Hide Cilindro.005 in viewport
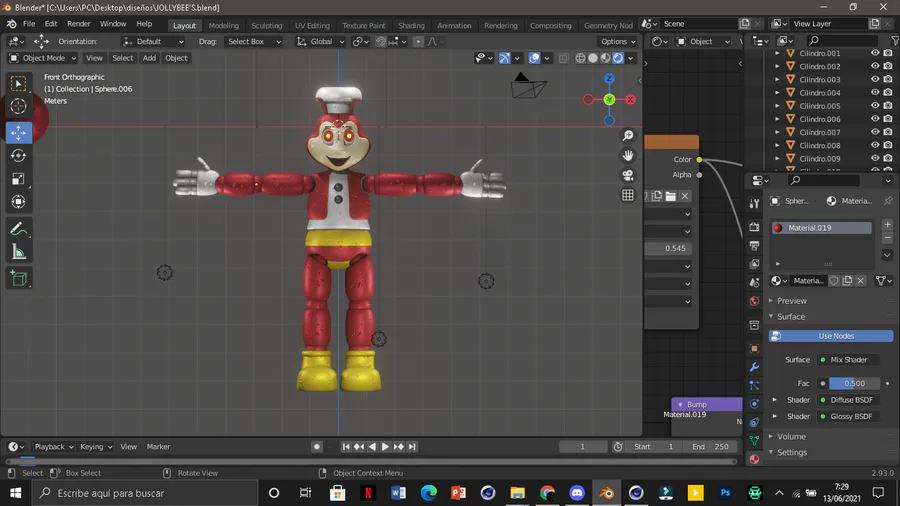 click(875, 106)
